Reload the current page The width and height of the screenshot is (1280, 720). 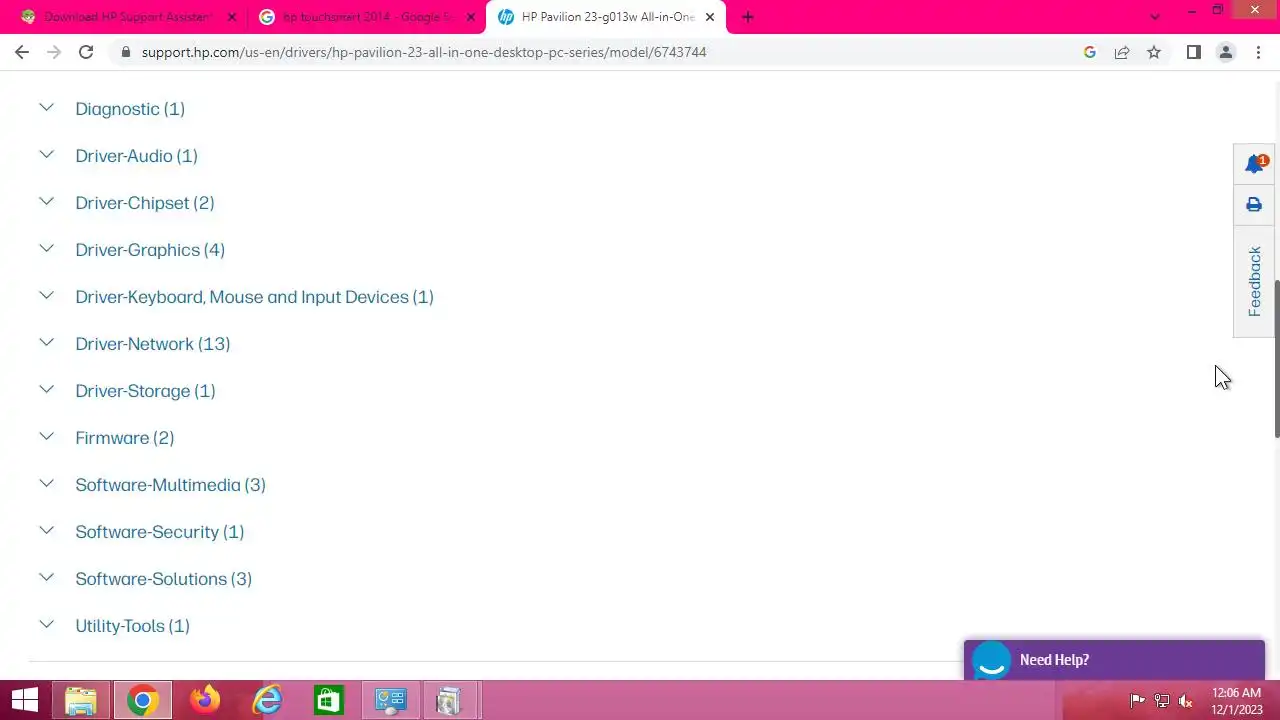click(x=86, y=52)
